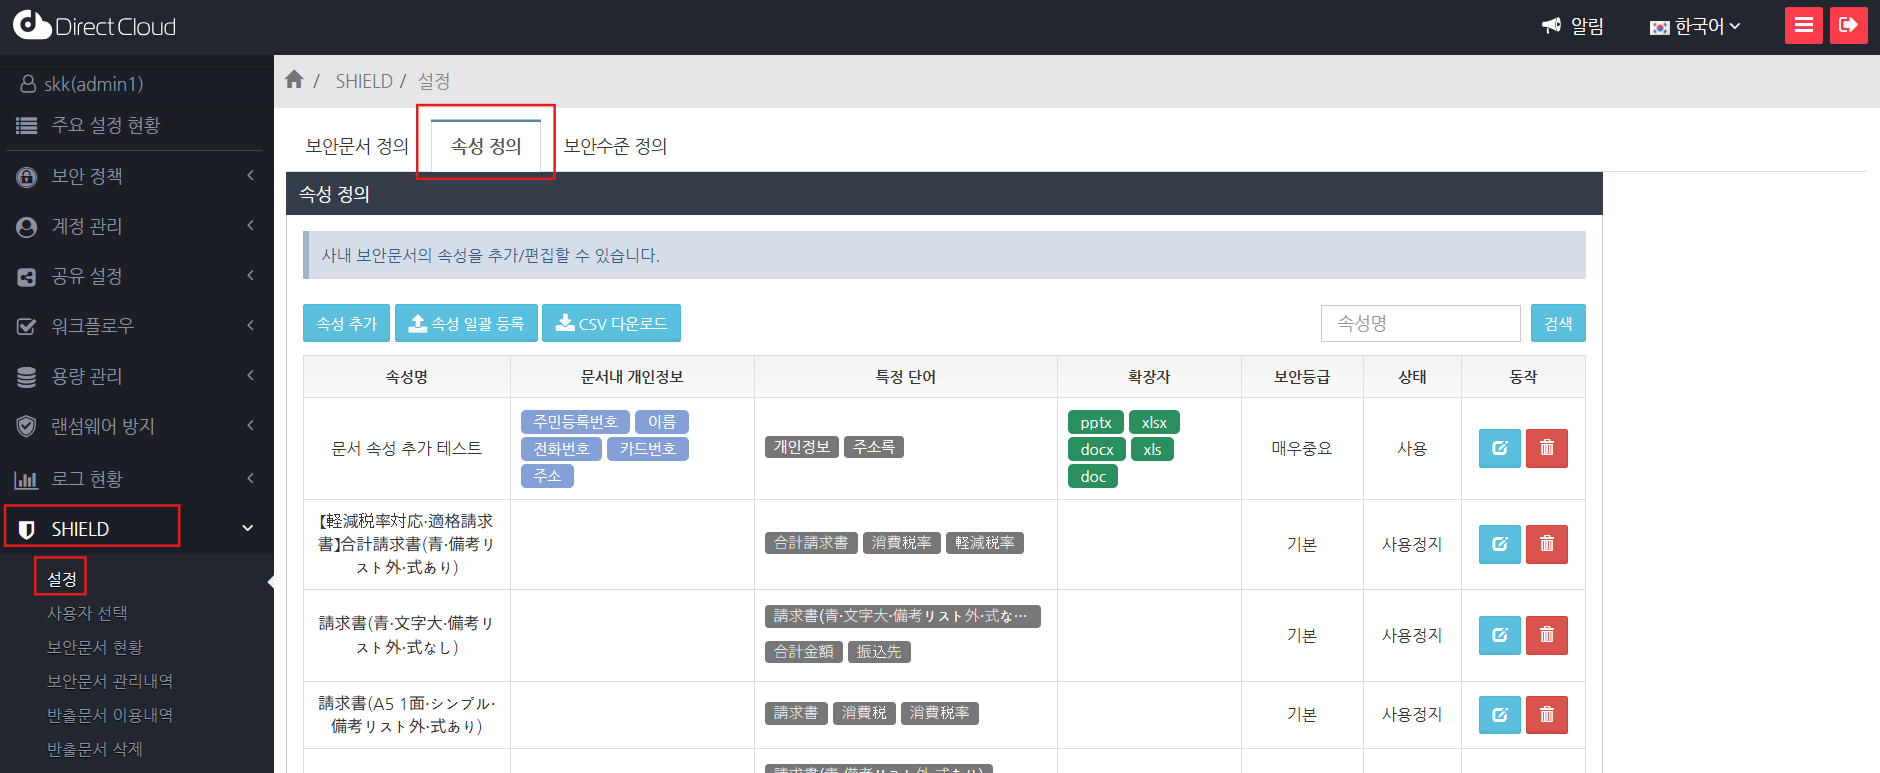Open 사용자 선택 under SHIELD
This screenshot has width=1880, height=773.
[x=87, y=613]
